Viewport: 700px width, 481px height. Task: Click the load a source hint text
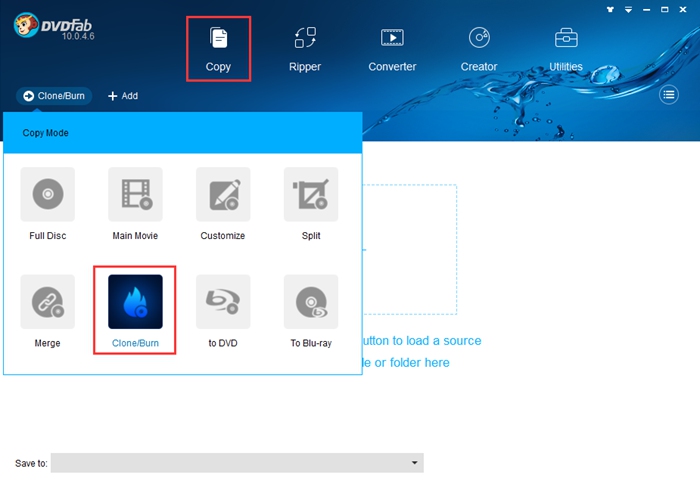(x=422, y=341)
